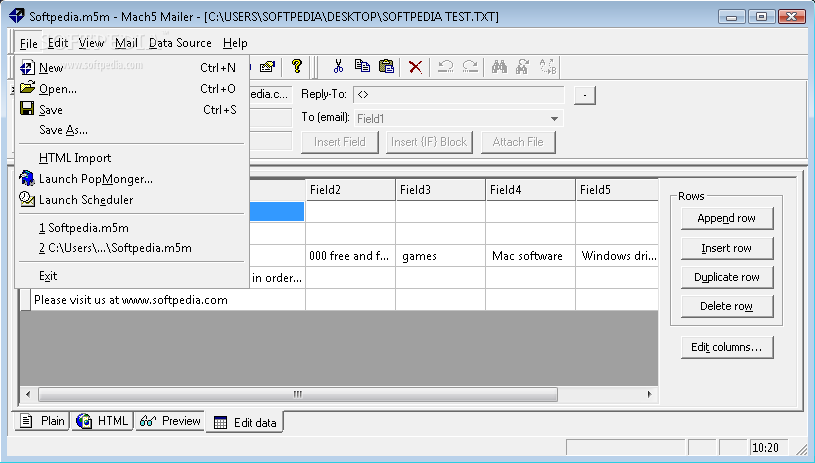The width and height of the screenshot is (815, 463).
Task: Click the Insert {IF} Block button
Action: tap(429, 142)
